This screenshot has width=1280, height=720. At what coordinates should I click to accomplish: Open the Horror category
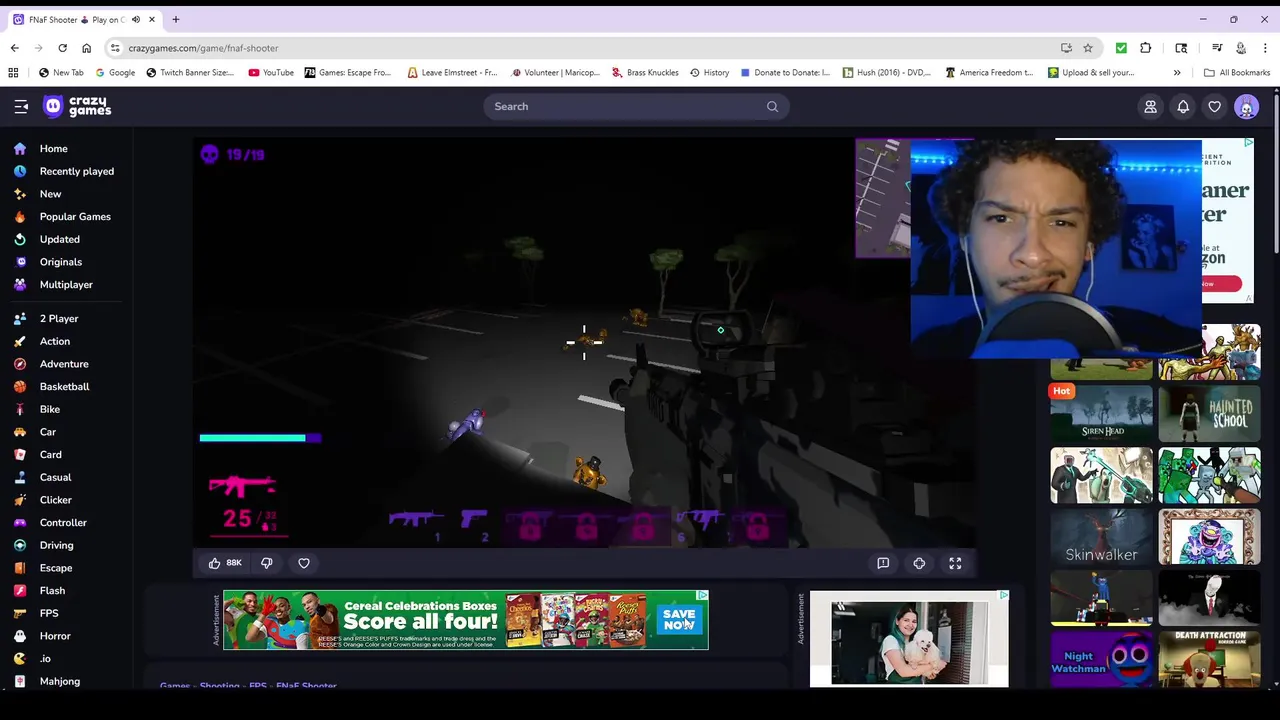click(x=55, y=636)
